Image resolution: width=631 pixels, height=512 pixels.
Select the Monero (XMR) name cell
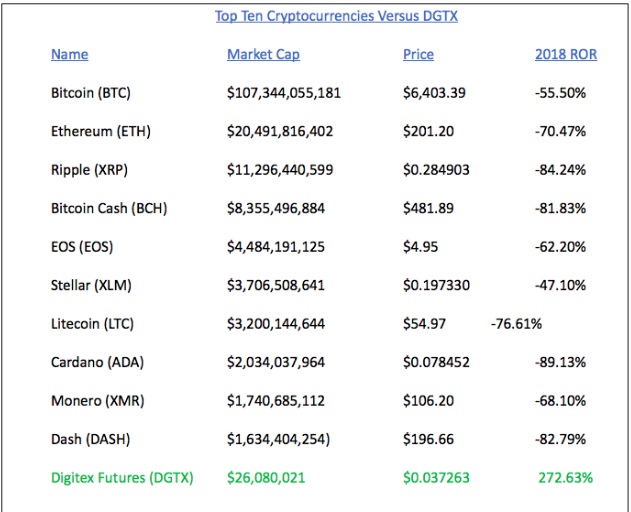point(97,401)
